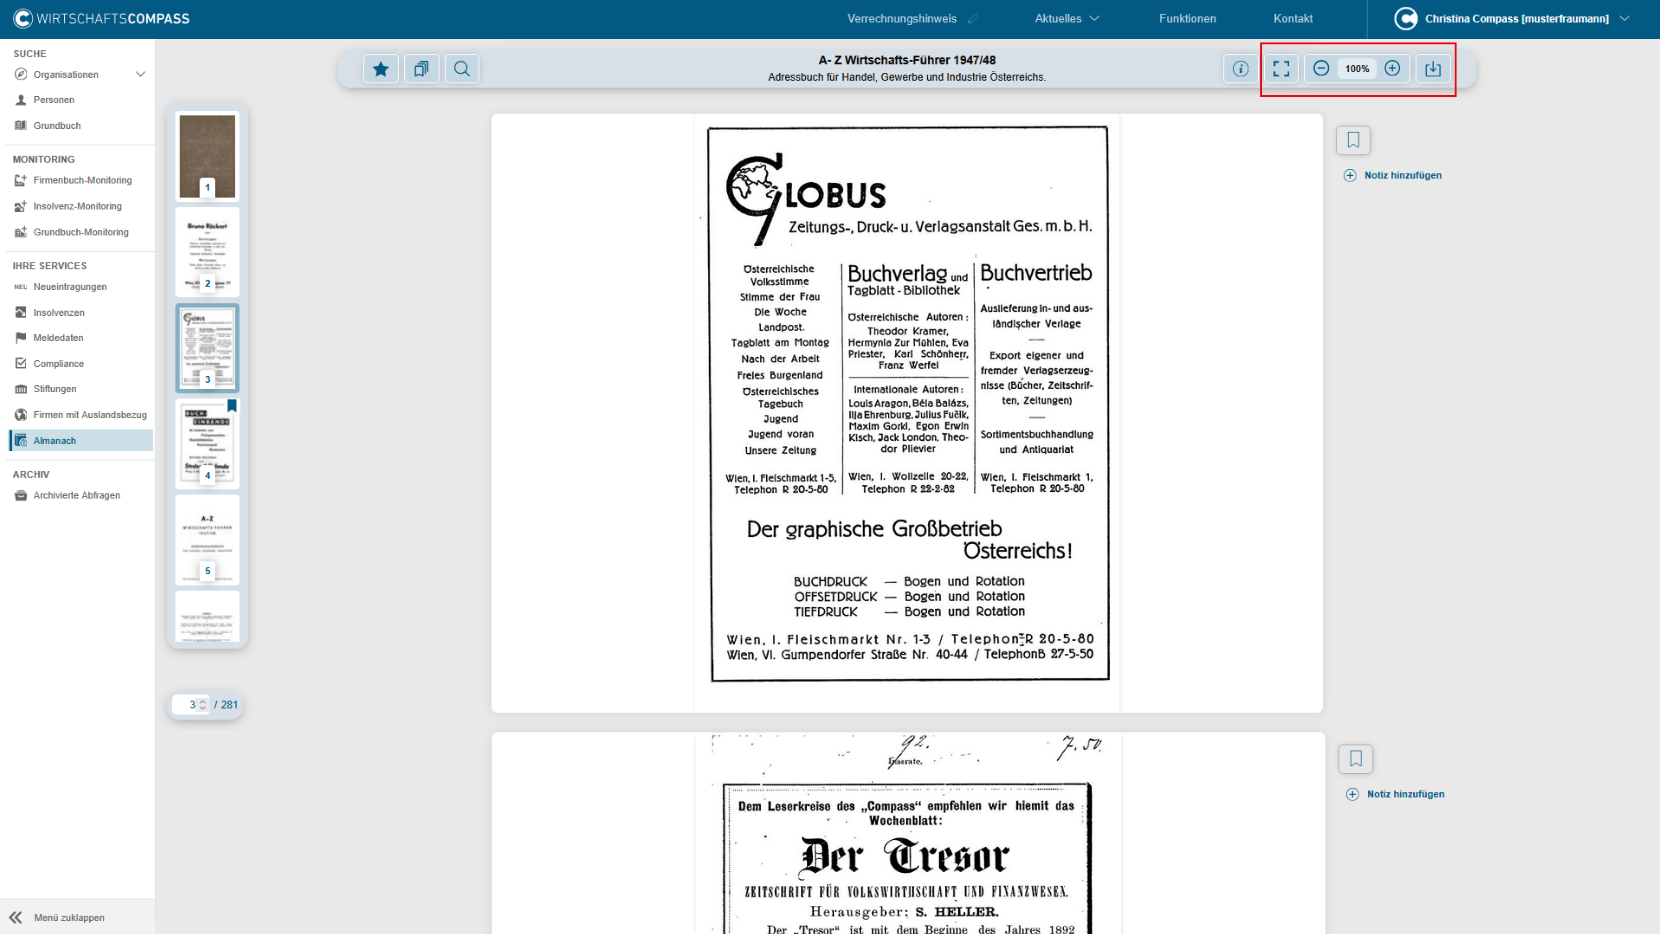Zoom out with minus icon

1321,68
